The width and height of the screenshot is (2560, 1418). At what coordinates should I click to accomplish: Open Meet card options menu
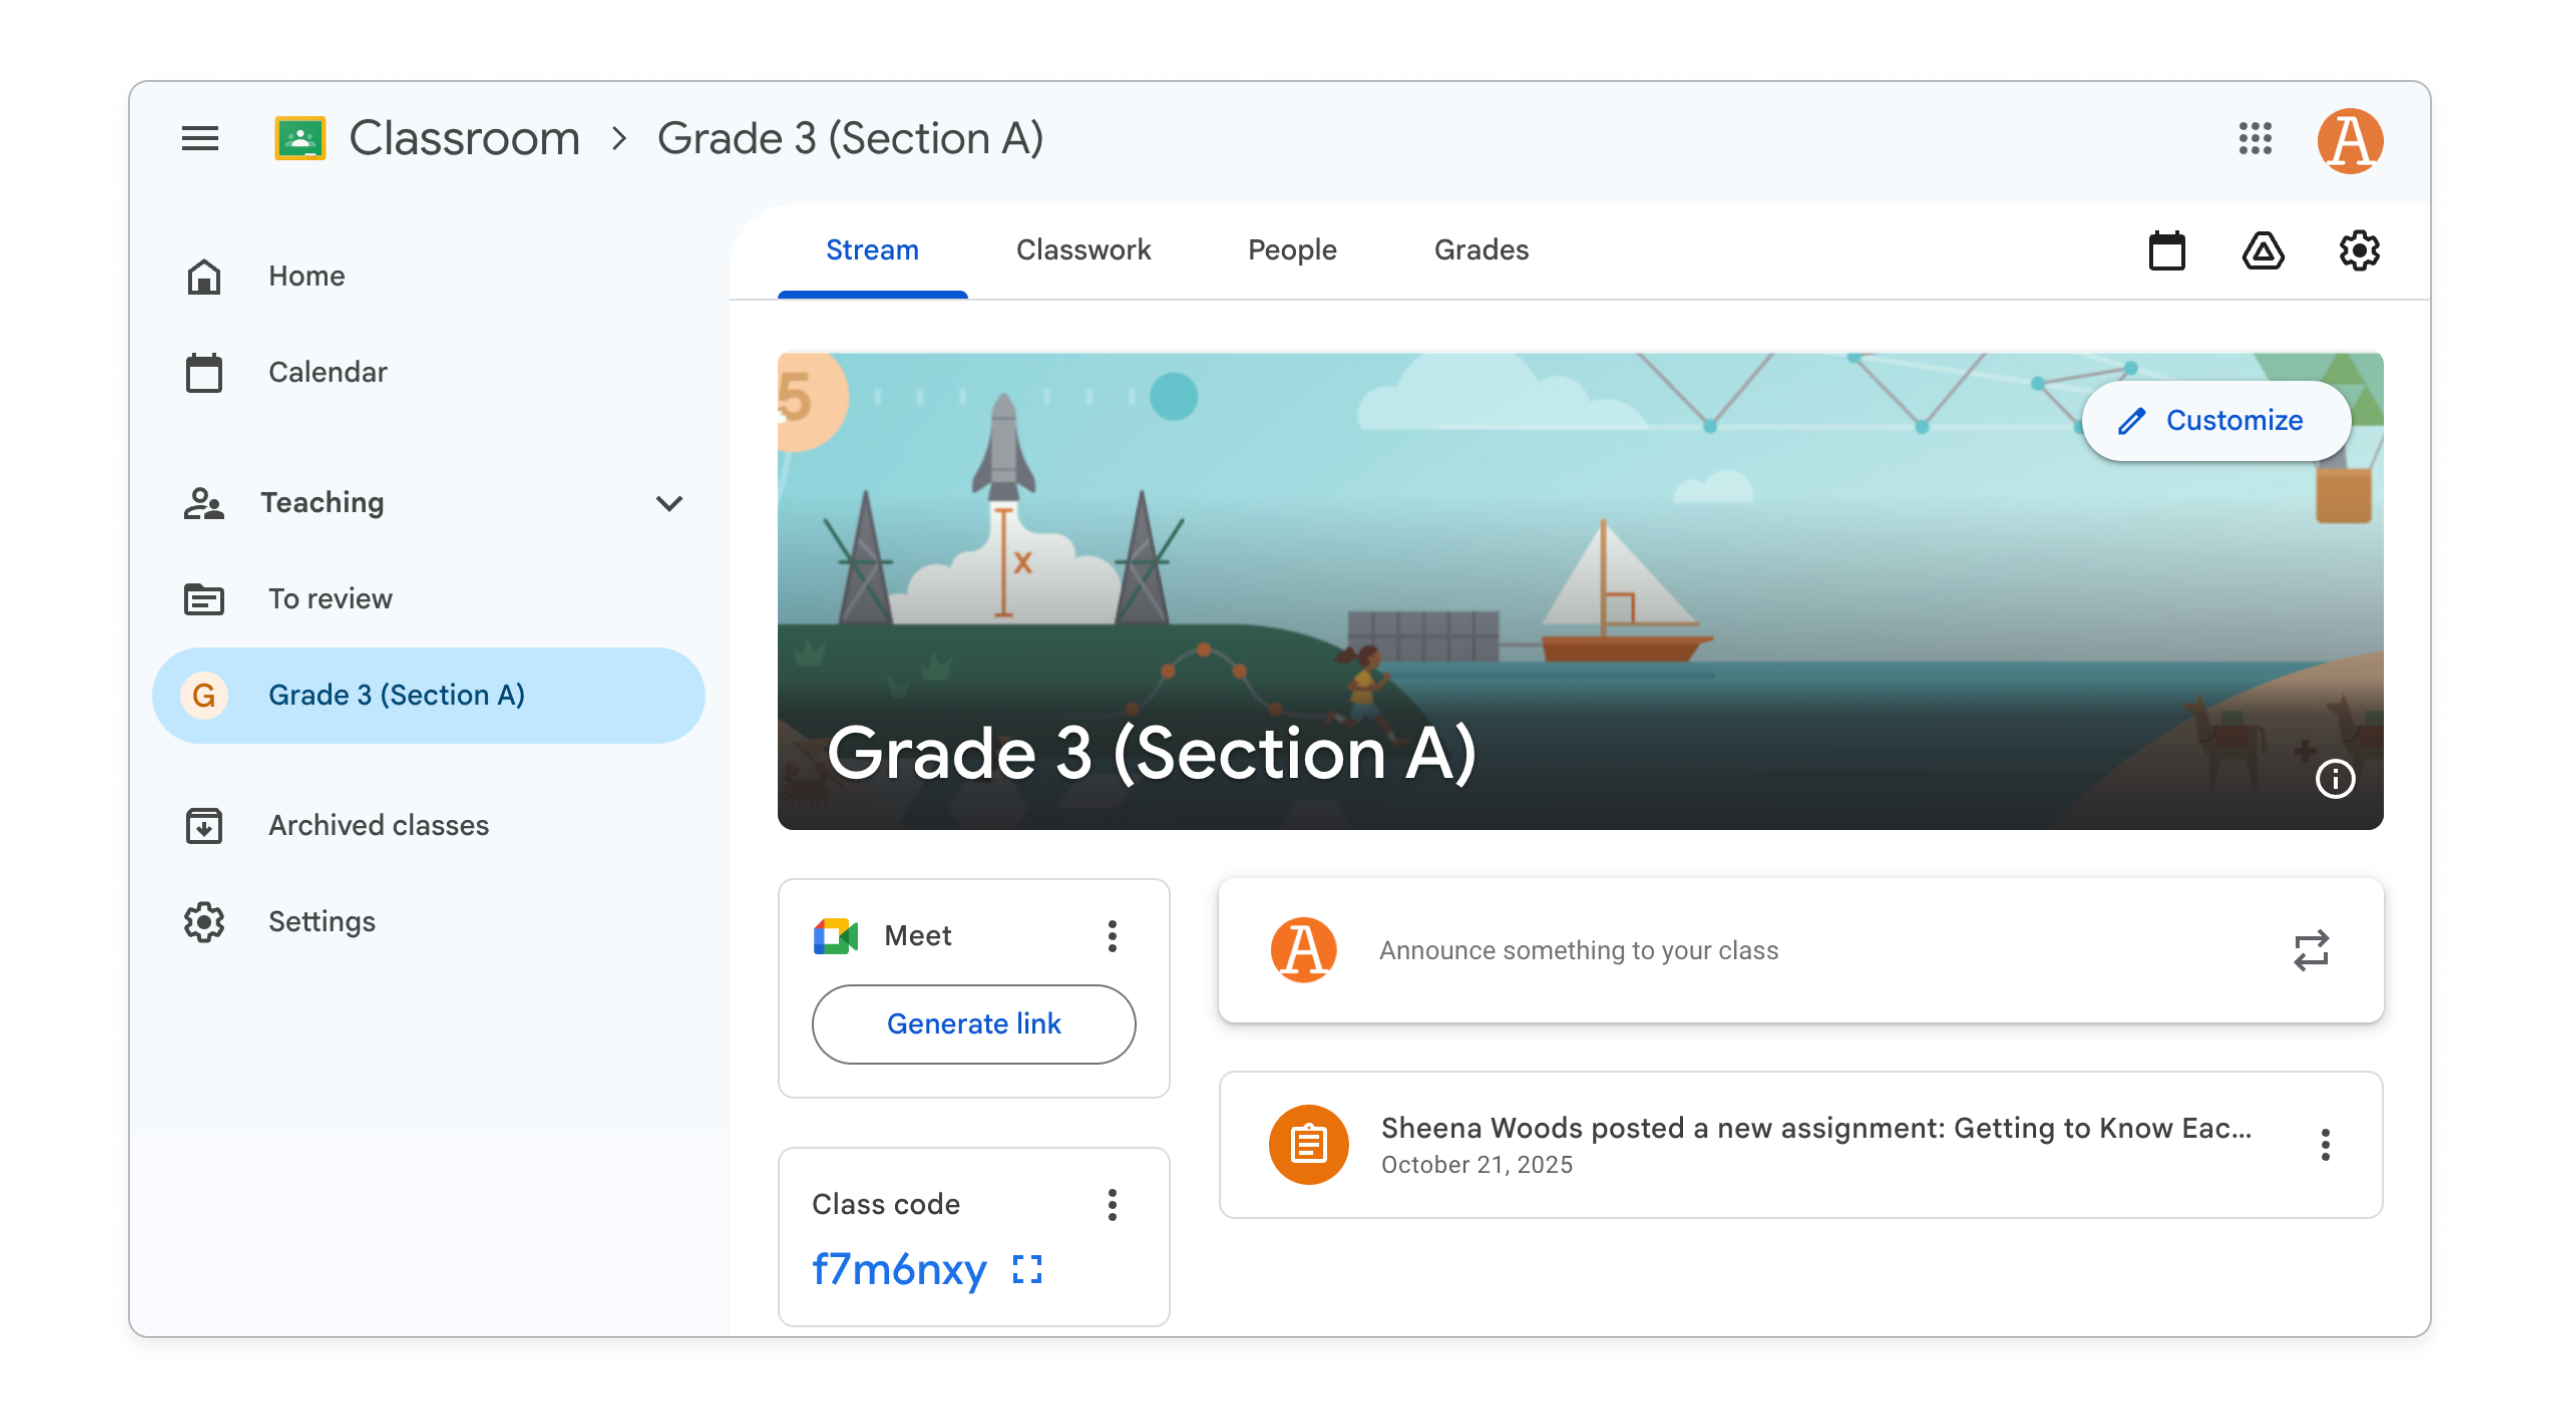pos(1112,936)
